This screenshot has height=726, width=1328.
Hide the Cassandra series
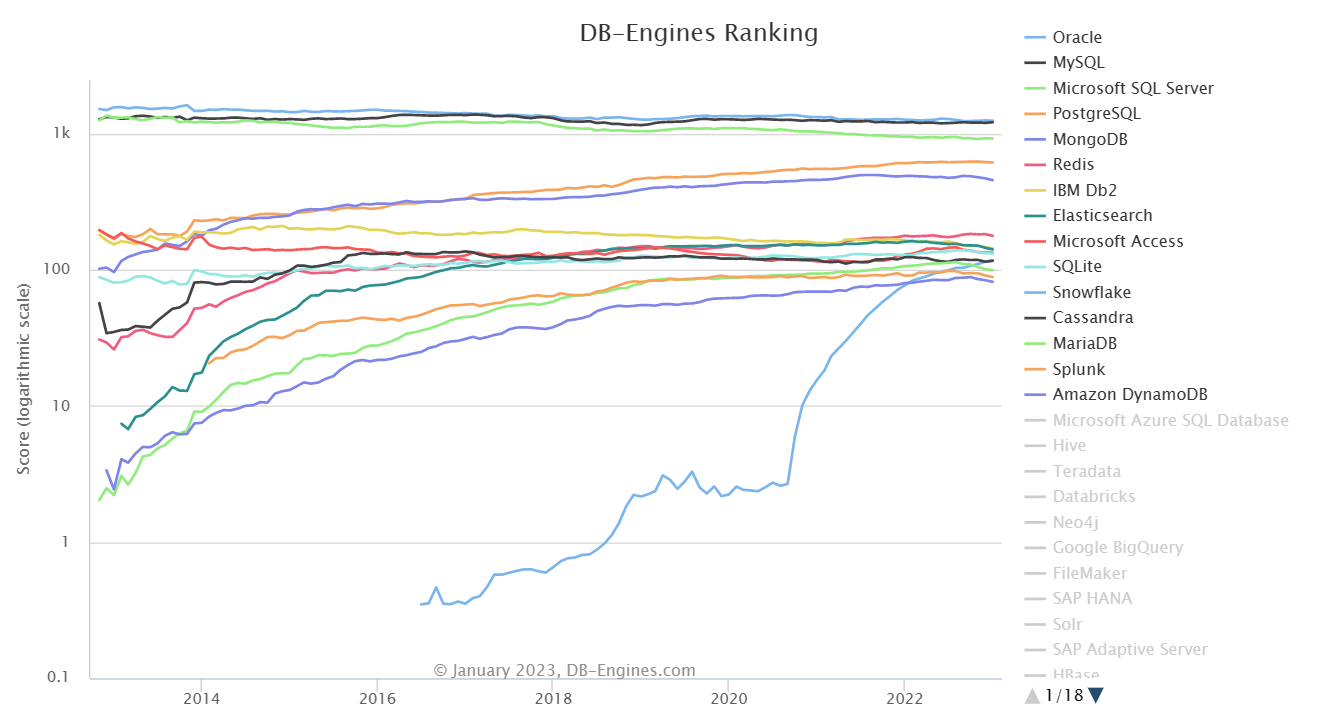point(1079,318)
